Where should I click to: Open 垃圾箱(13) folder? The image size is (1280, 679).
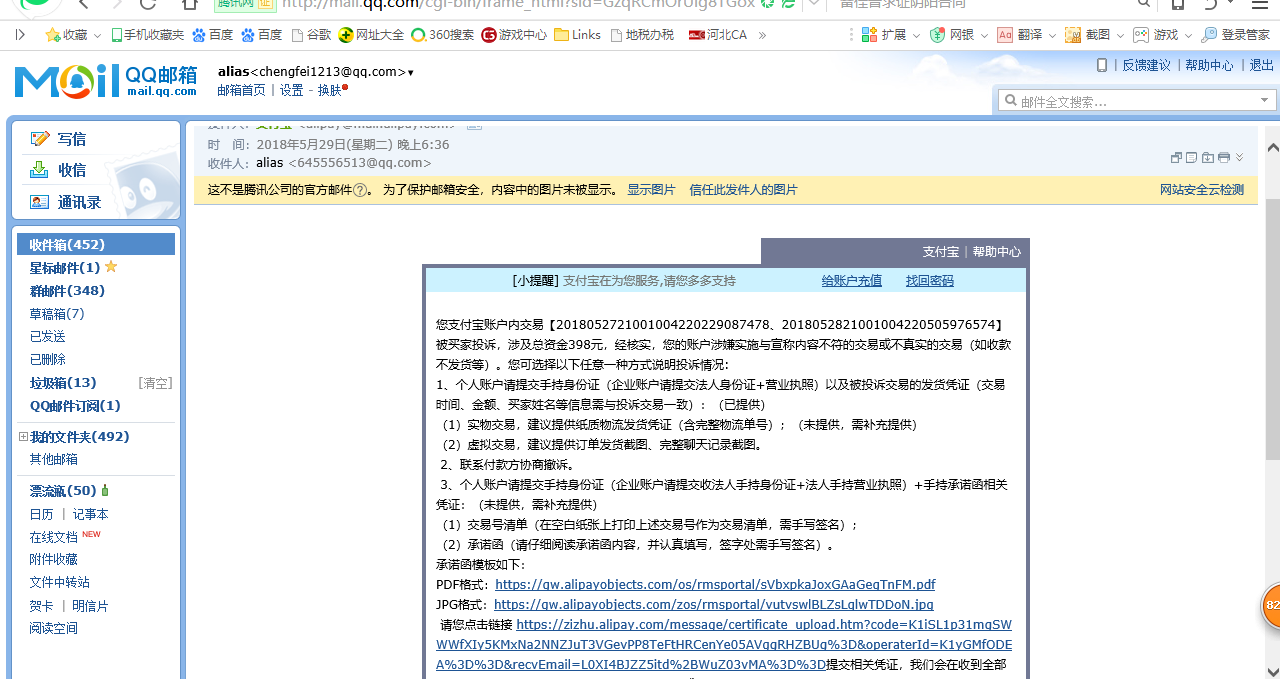pos(63,383)
